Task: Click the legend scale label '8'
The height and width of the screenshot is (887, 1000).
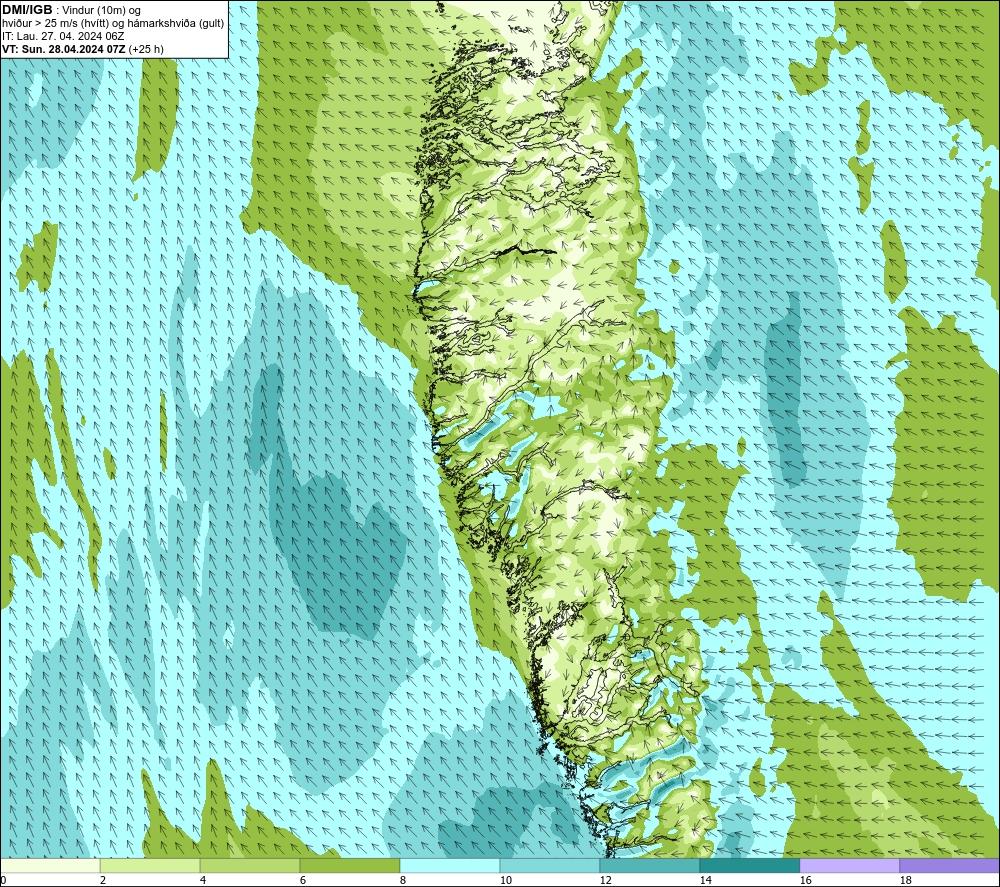Action: tap(403, 881)
